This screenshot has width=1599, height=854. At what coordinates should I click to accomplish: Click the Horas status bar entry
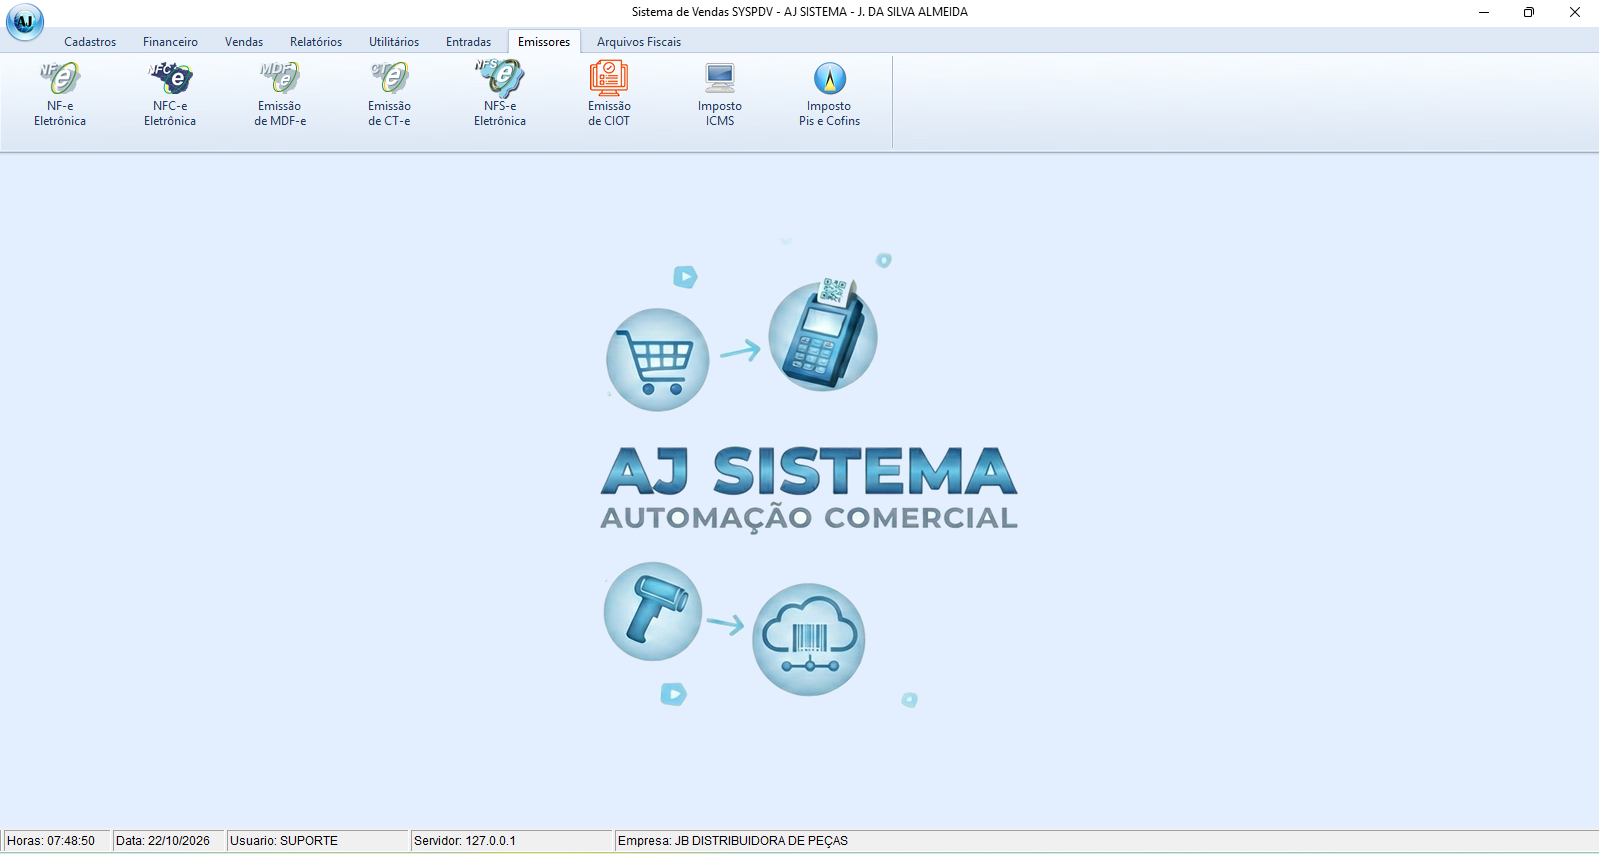[56, 841]
